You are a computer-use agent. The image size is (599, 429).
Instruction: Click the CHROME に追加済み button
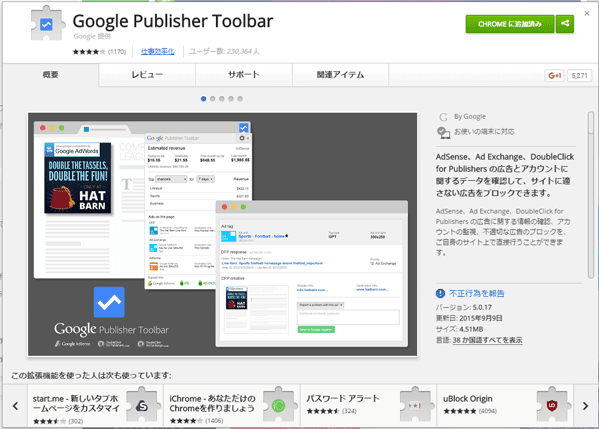[x=510, y=24]
